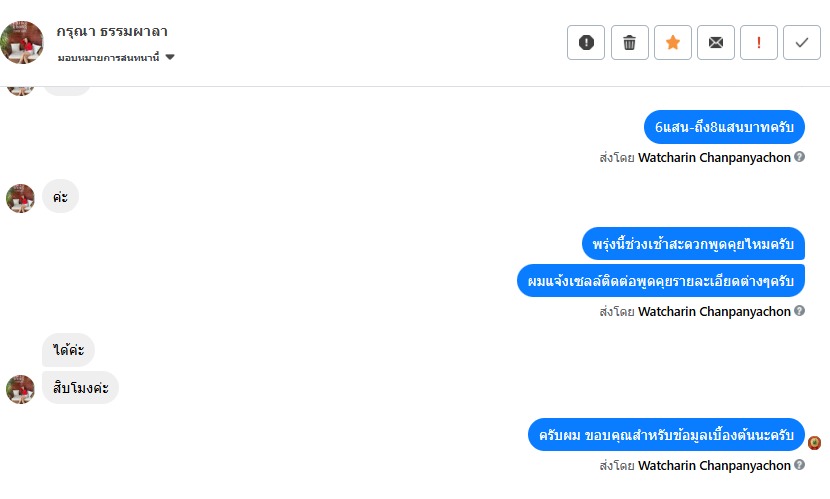Toggle the orange star follow-up marker
This screenshot has width=830, height=499.
(673, 42)
